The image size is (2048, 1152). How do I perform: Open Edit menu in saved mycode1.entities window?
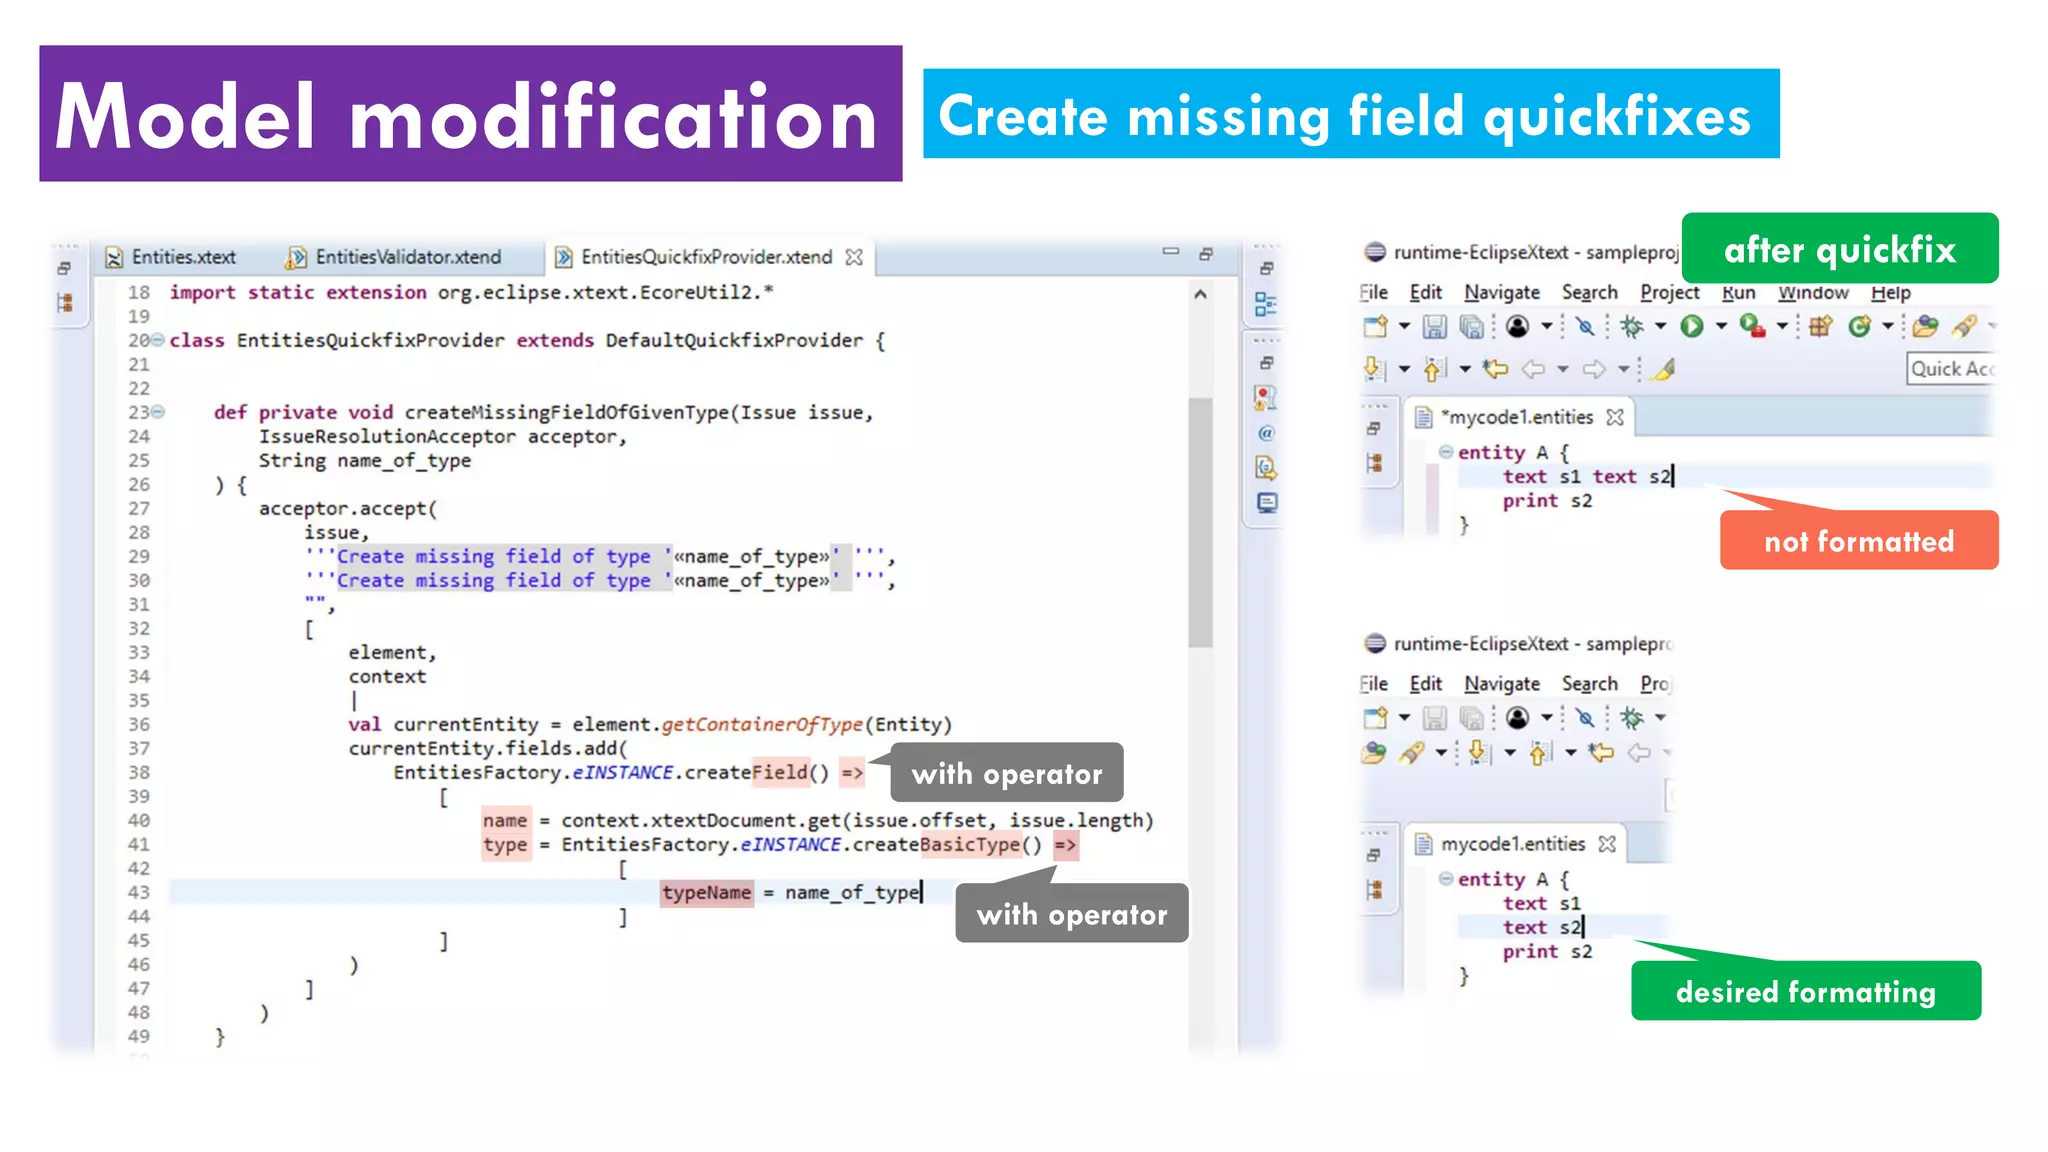pos(1425,684)
